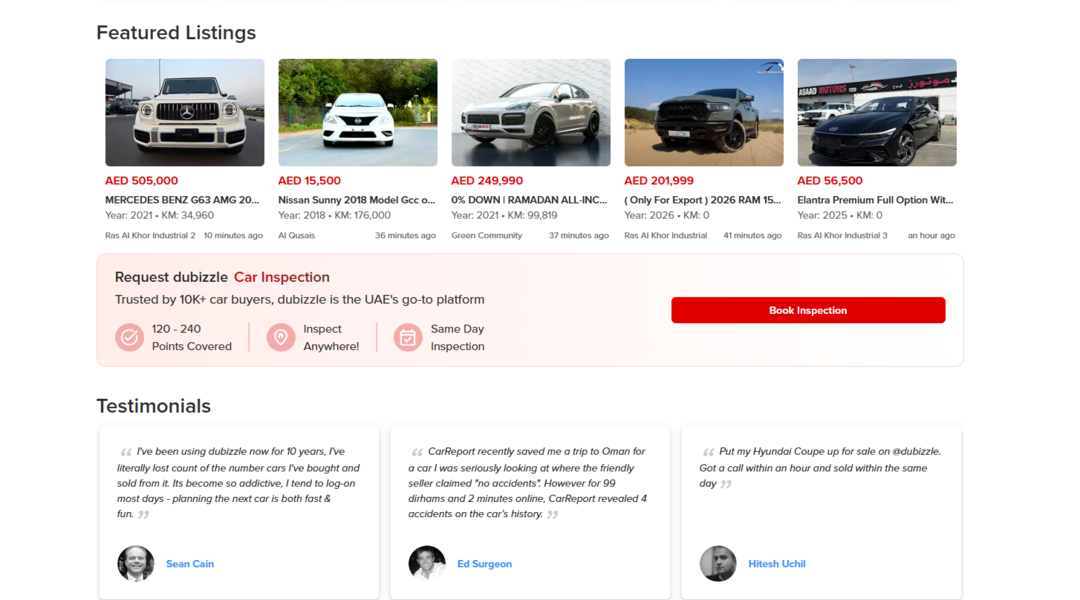Click Ed Surgeon's avatar picture
Screen dimensions: 1080x600
click(x=427, y=563)
